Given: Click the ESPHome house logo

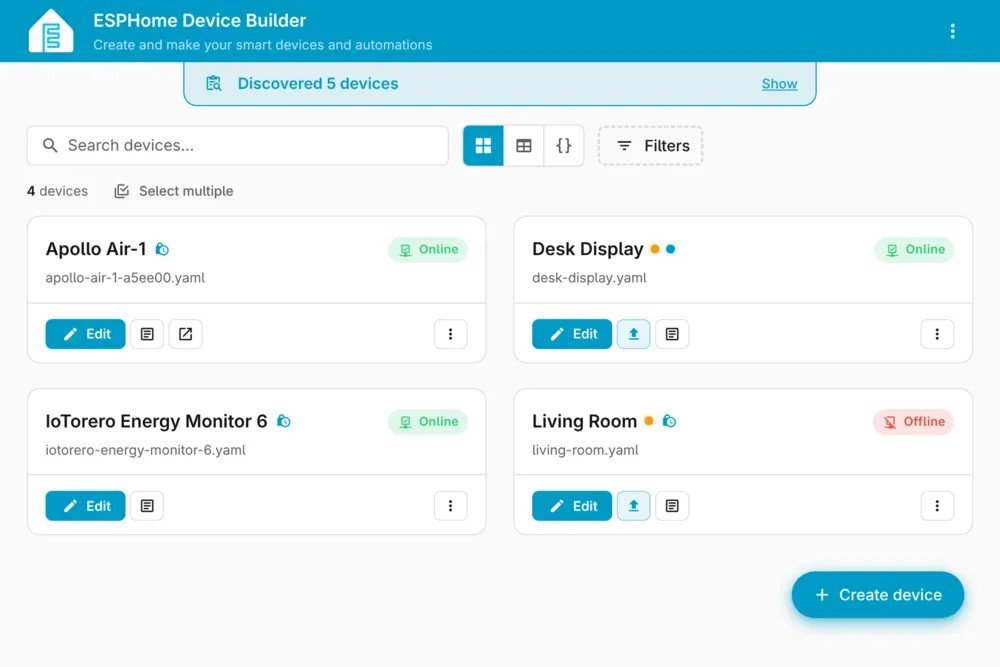Looking at the screenshot, I should [x=51, y=31].
